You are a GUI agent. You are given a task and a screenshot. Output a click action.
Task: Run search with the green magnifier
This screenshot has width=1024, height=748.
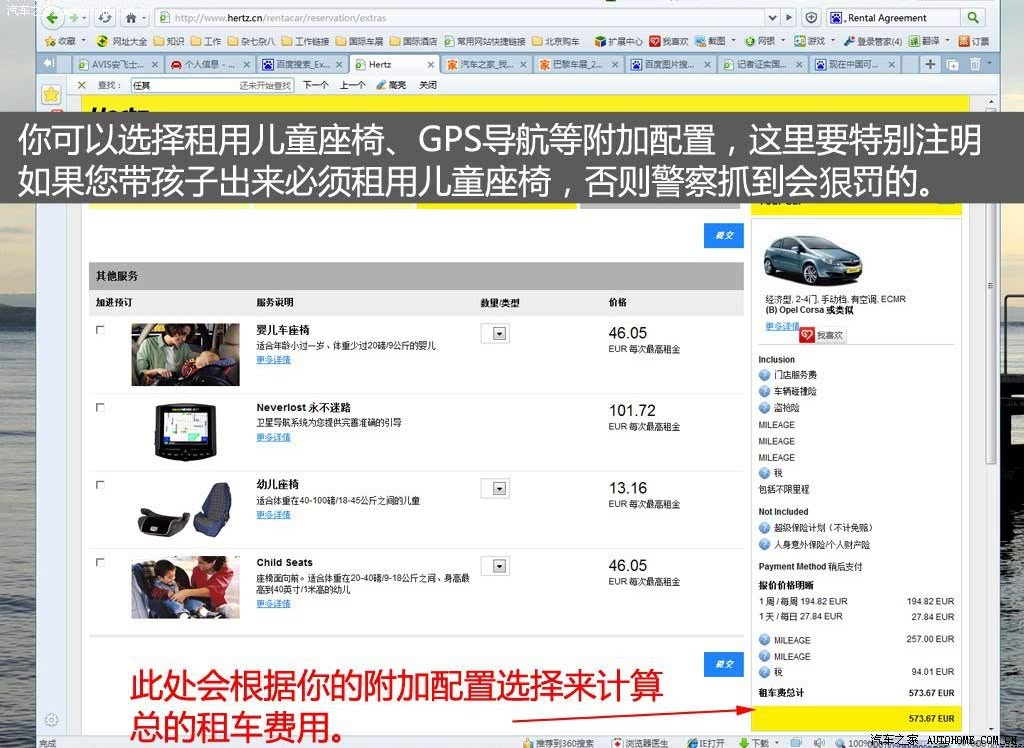click(x=973, y=18)
